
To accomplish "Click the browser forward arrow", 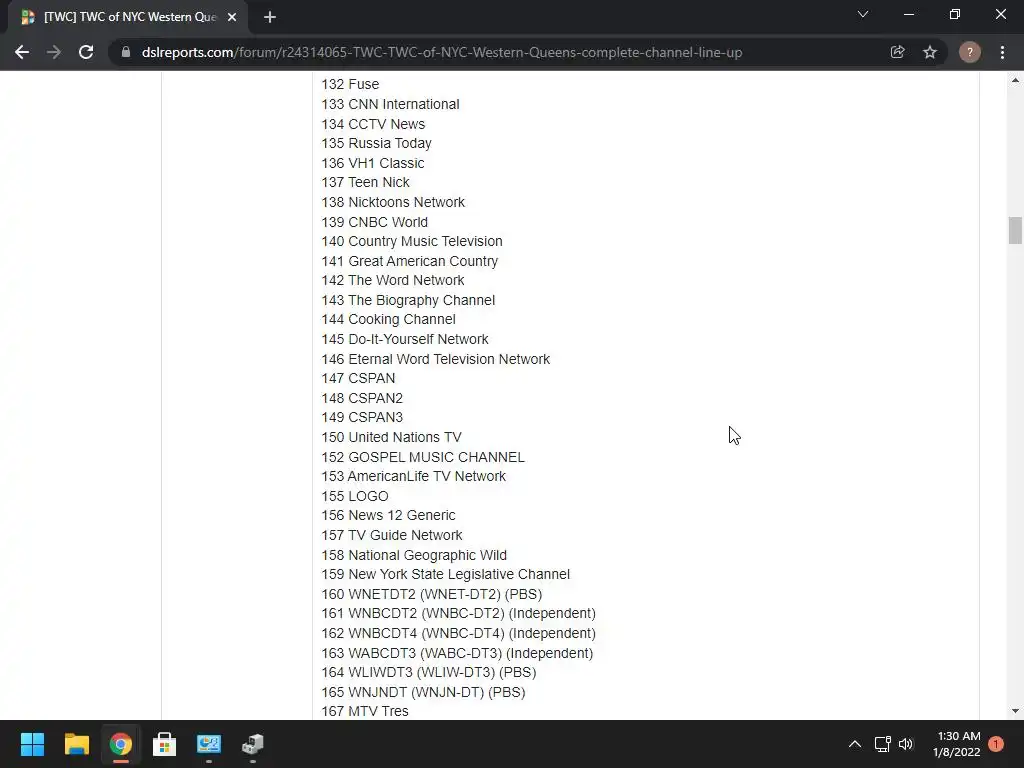I will coord(54,52).
